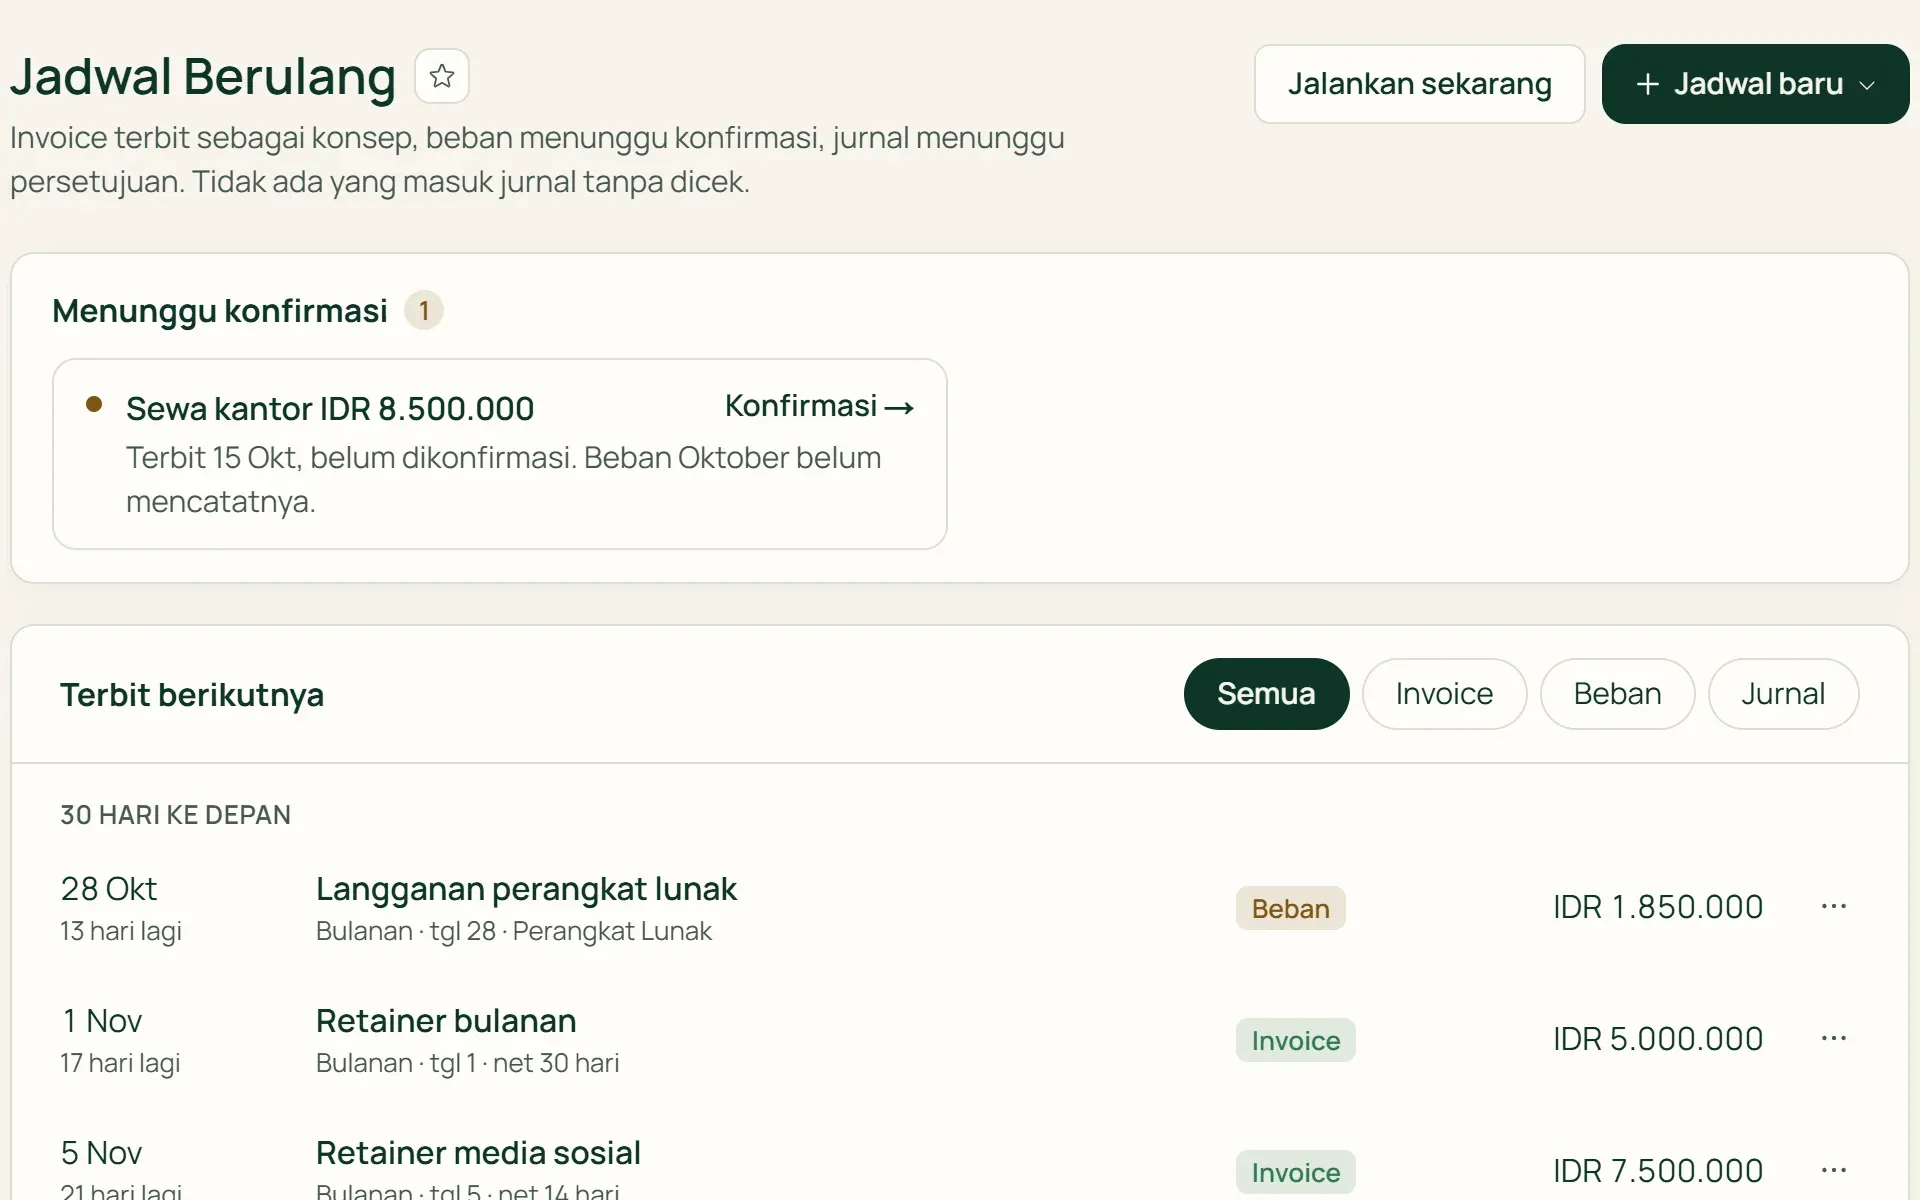Open the Sewa kantor IDR 8.500.000 card
The image size is (1920, 1200).
tap(500, 454)
